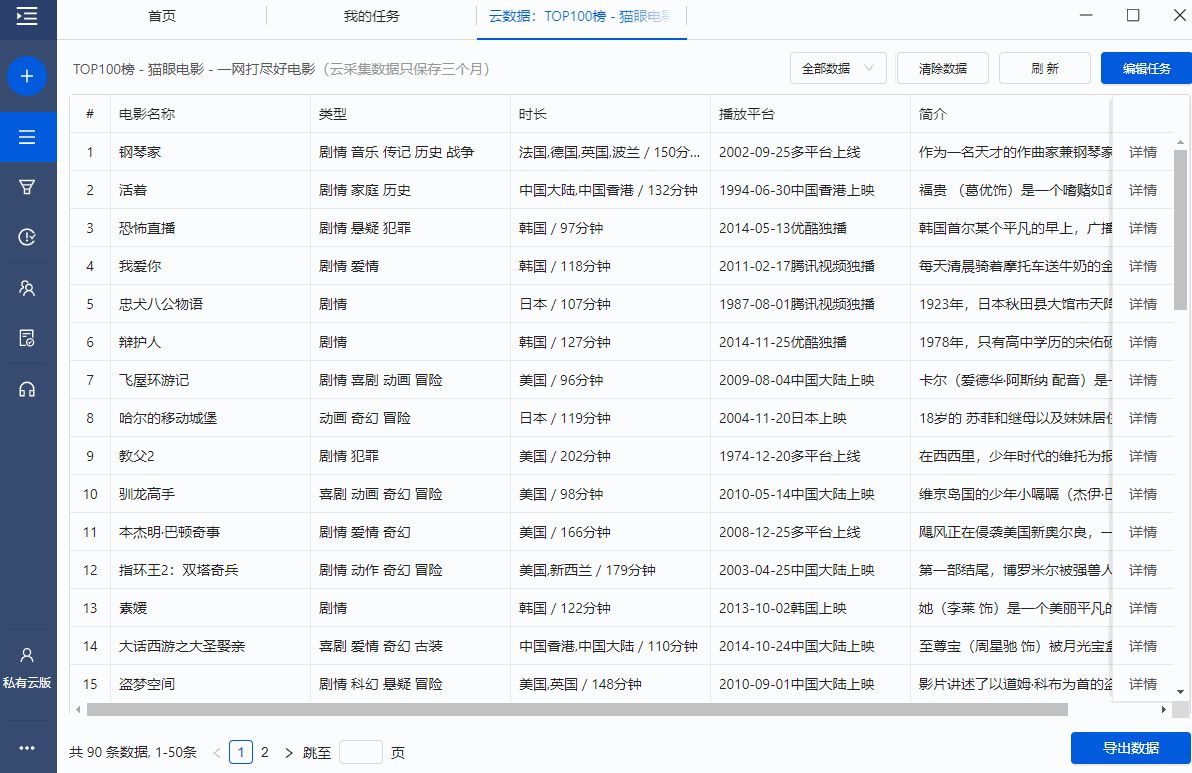Open 详情 for 哈尔的移动城堡
Screen dimensions: 1192x773
[1143, 418]
